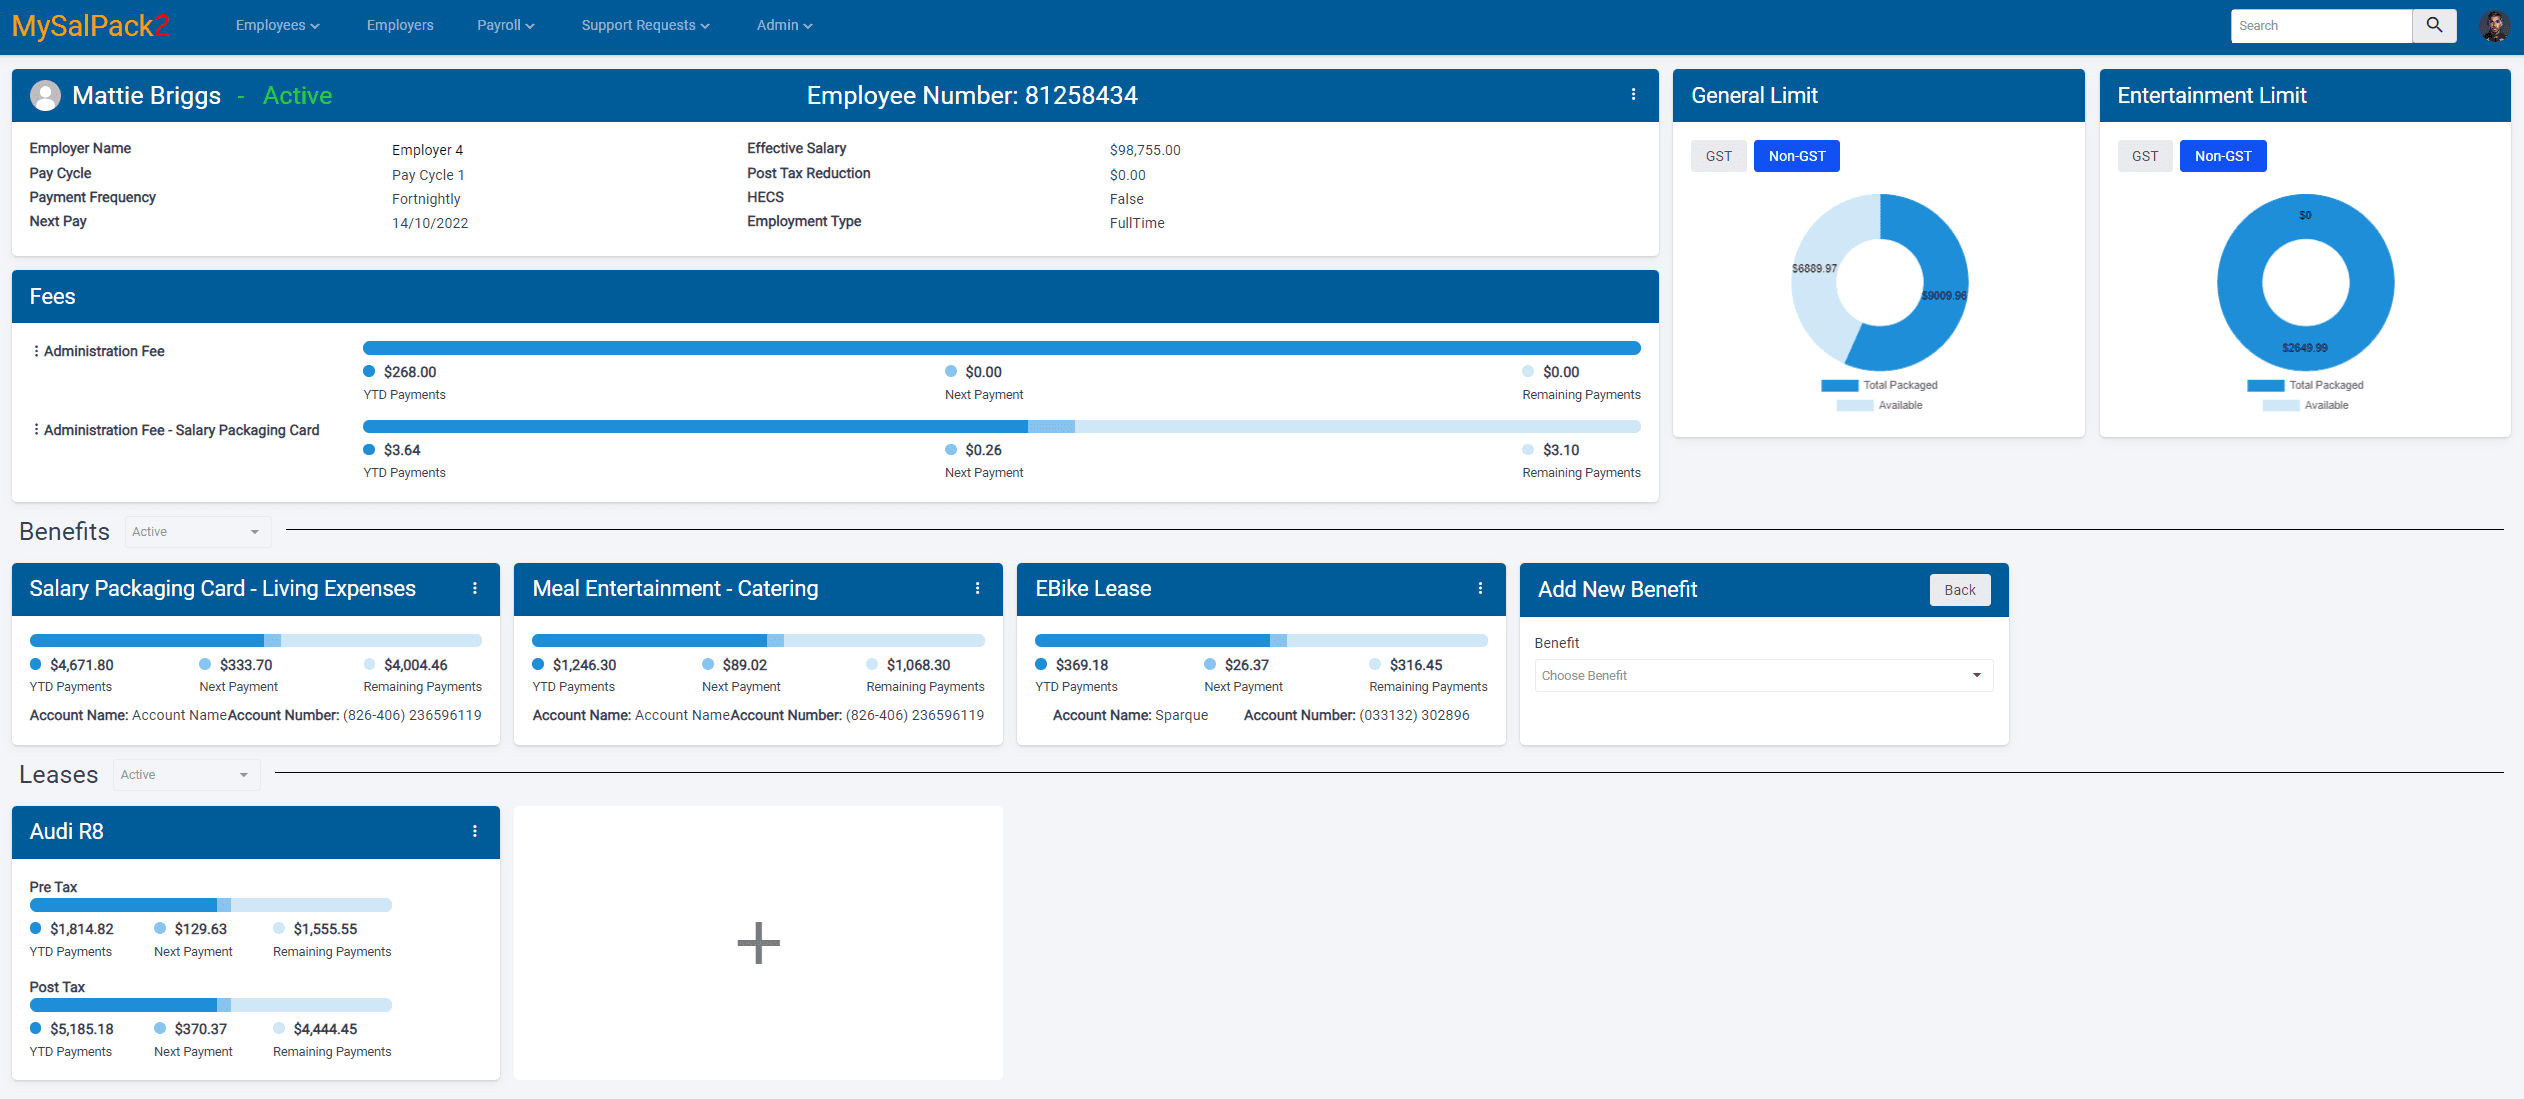Click the Search input field
Screen dimensions: 2524x1099
point(2320,26)
